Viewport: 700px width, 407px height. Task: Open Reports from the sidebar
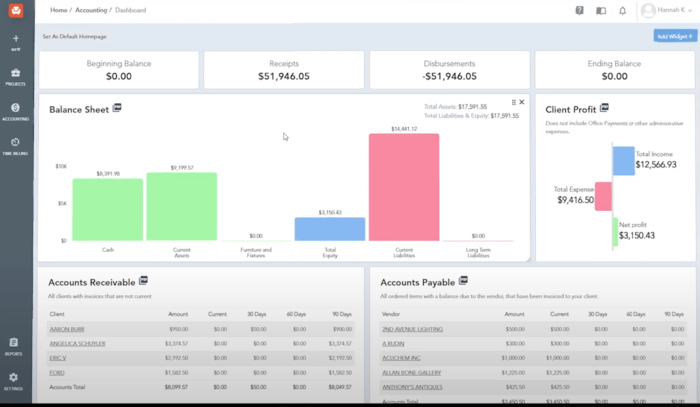[x=14, y=344]
